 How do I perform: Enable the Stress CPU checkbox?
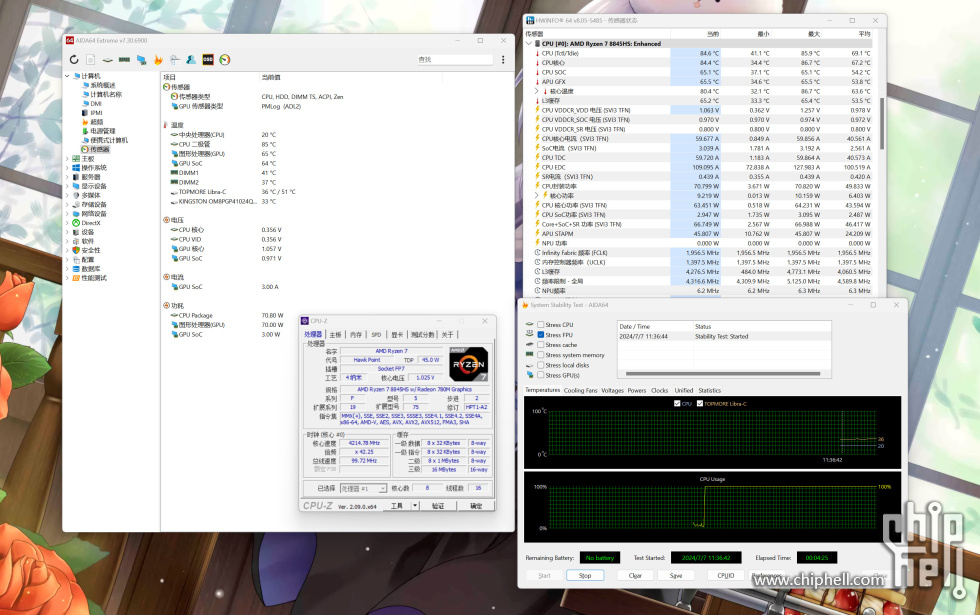(541, 325)
